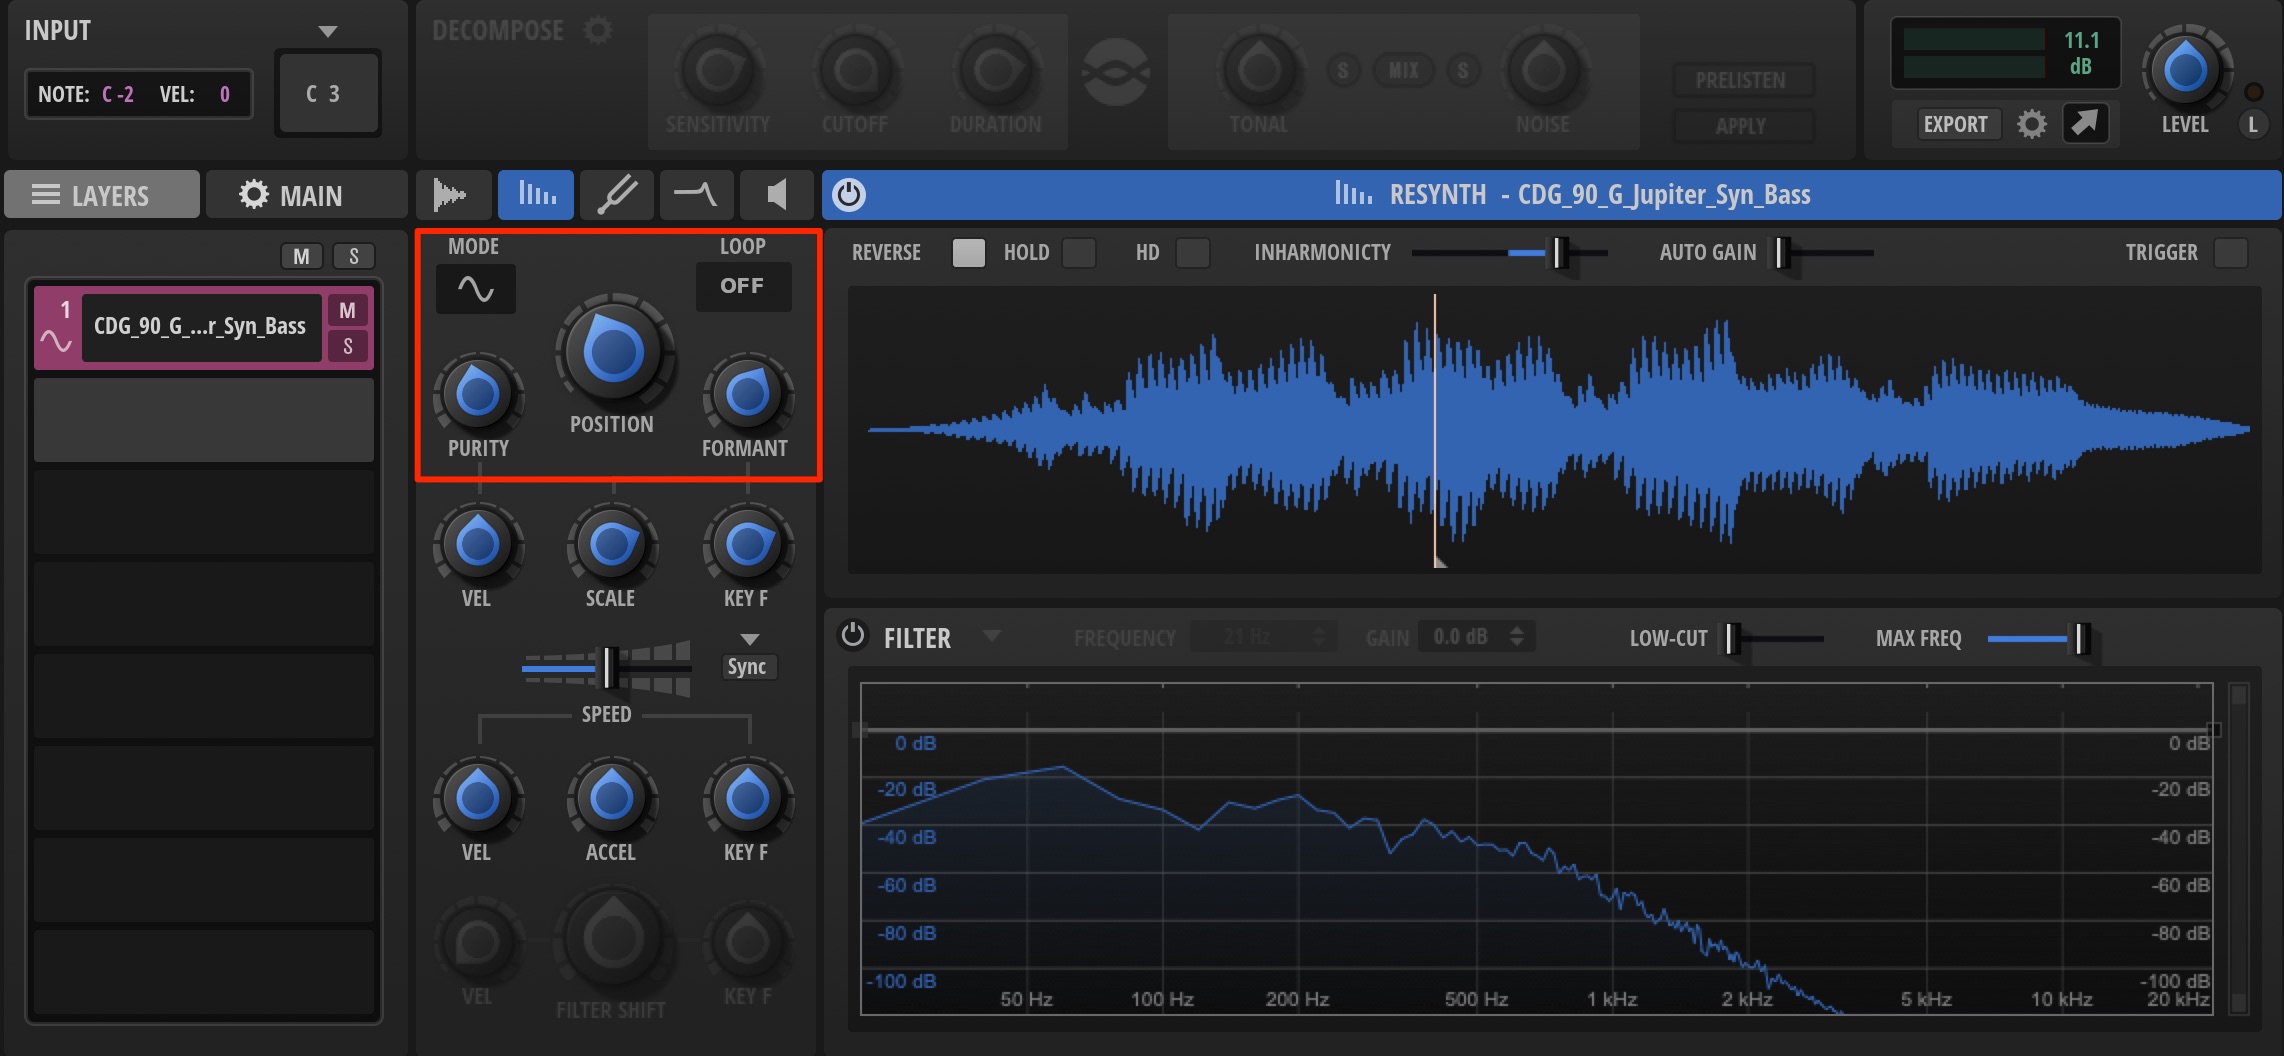Adjust the Level knob
Viewport: 2284px width, 1056px height.
[x=2186, y=70]
